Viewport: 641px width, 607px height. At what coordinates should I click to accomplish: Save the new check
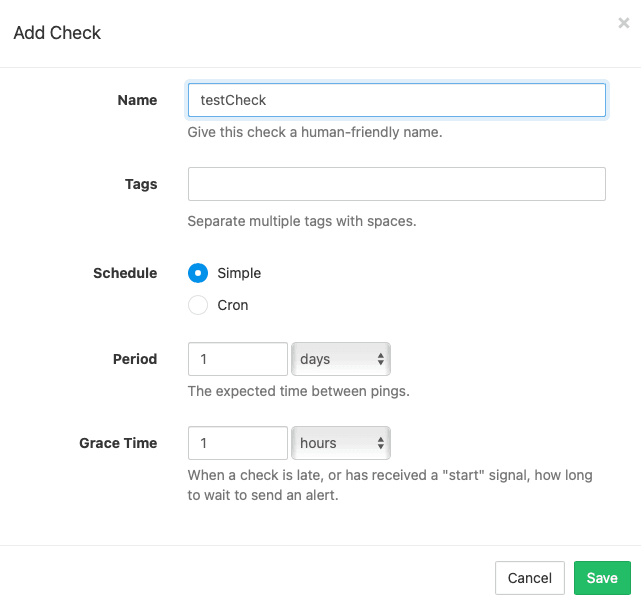click(x=602, y=578)
